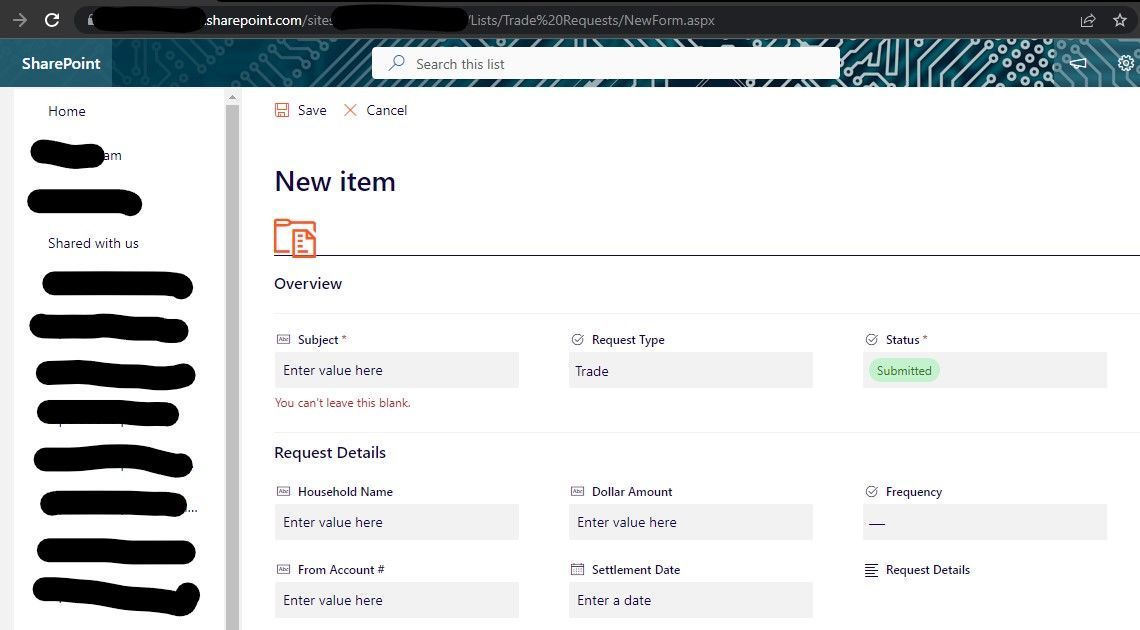Screen dimensions: 1140x630
Task: Click the text field icon beside Subject
Action: 282,339
